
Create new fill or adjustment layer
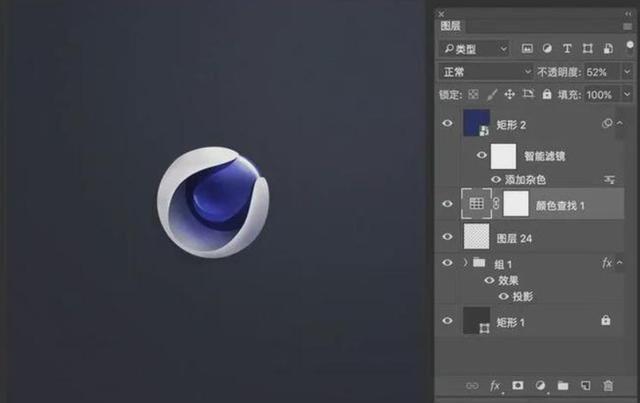(541, 385)
